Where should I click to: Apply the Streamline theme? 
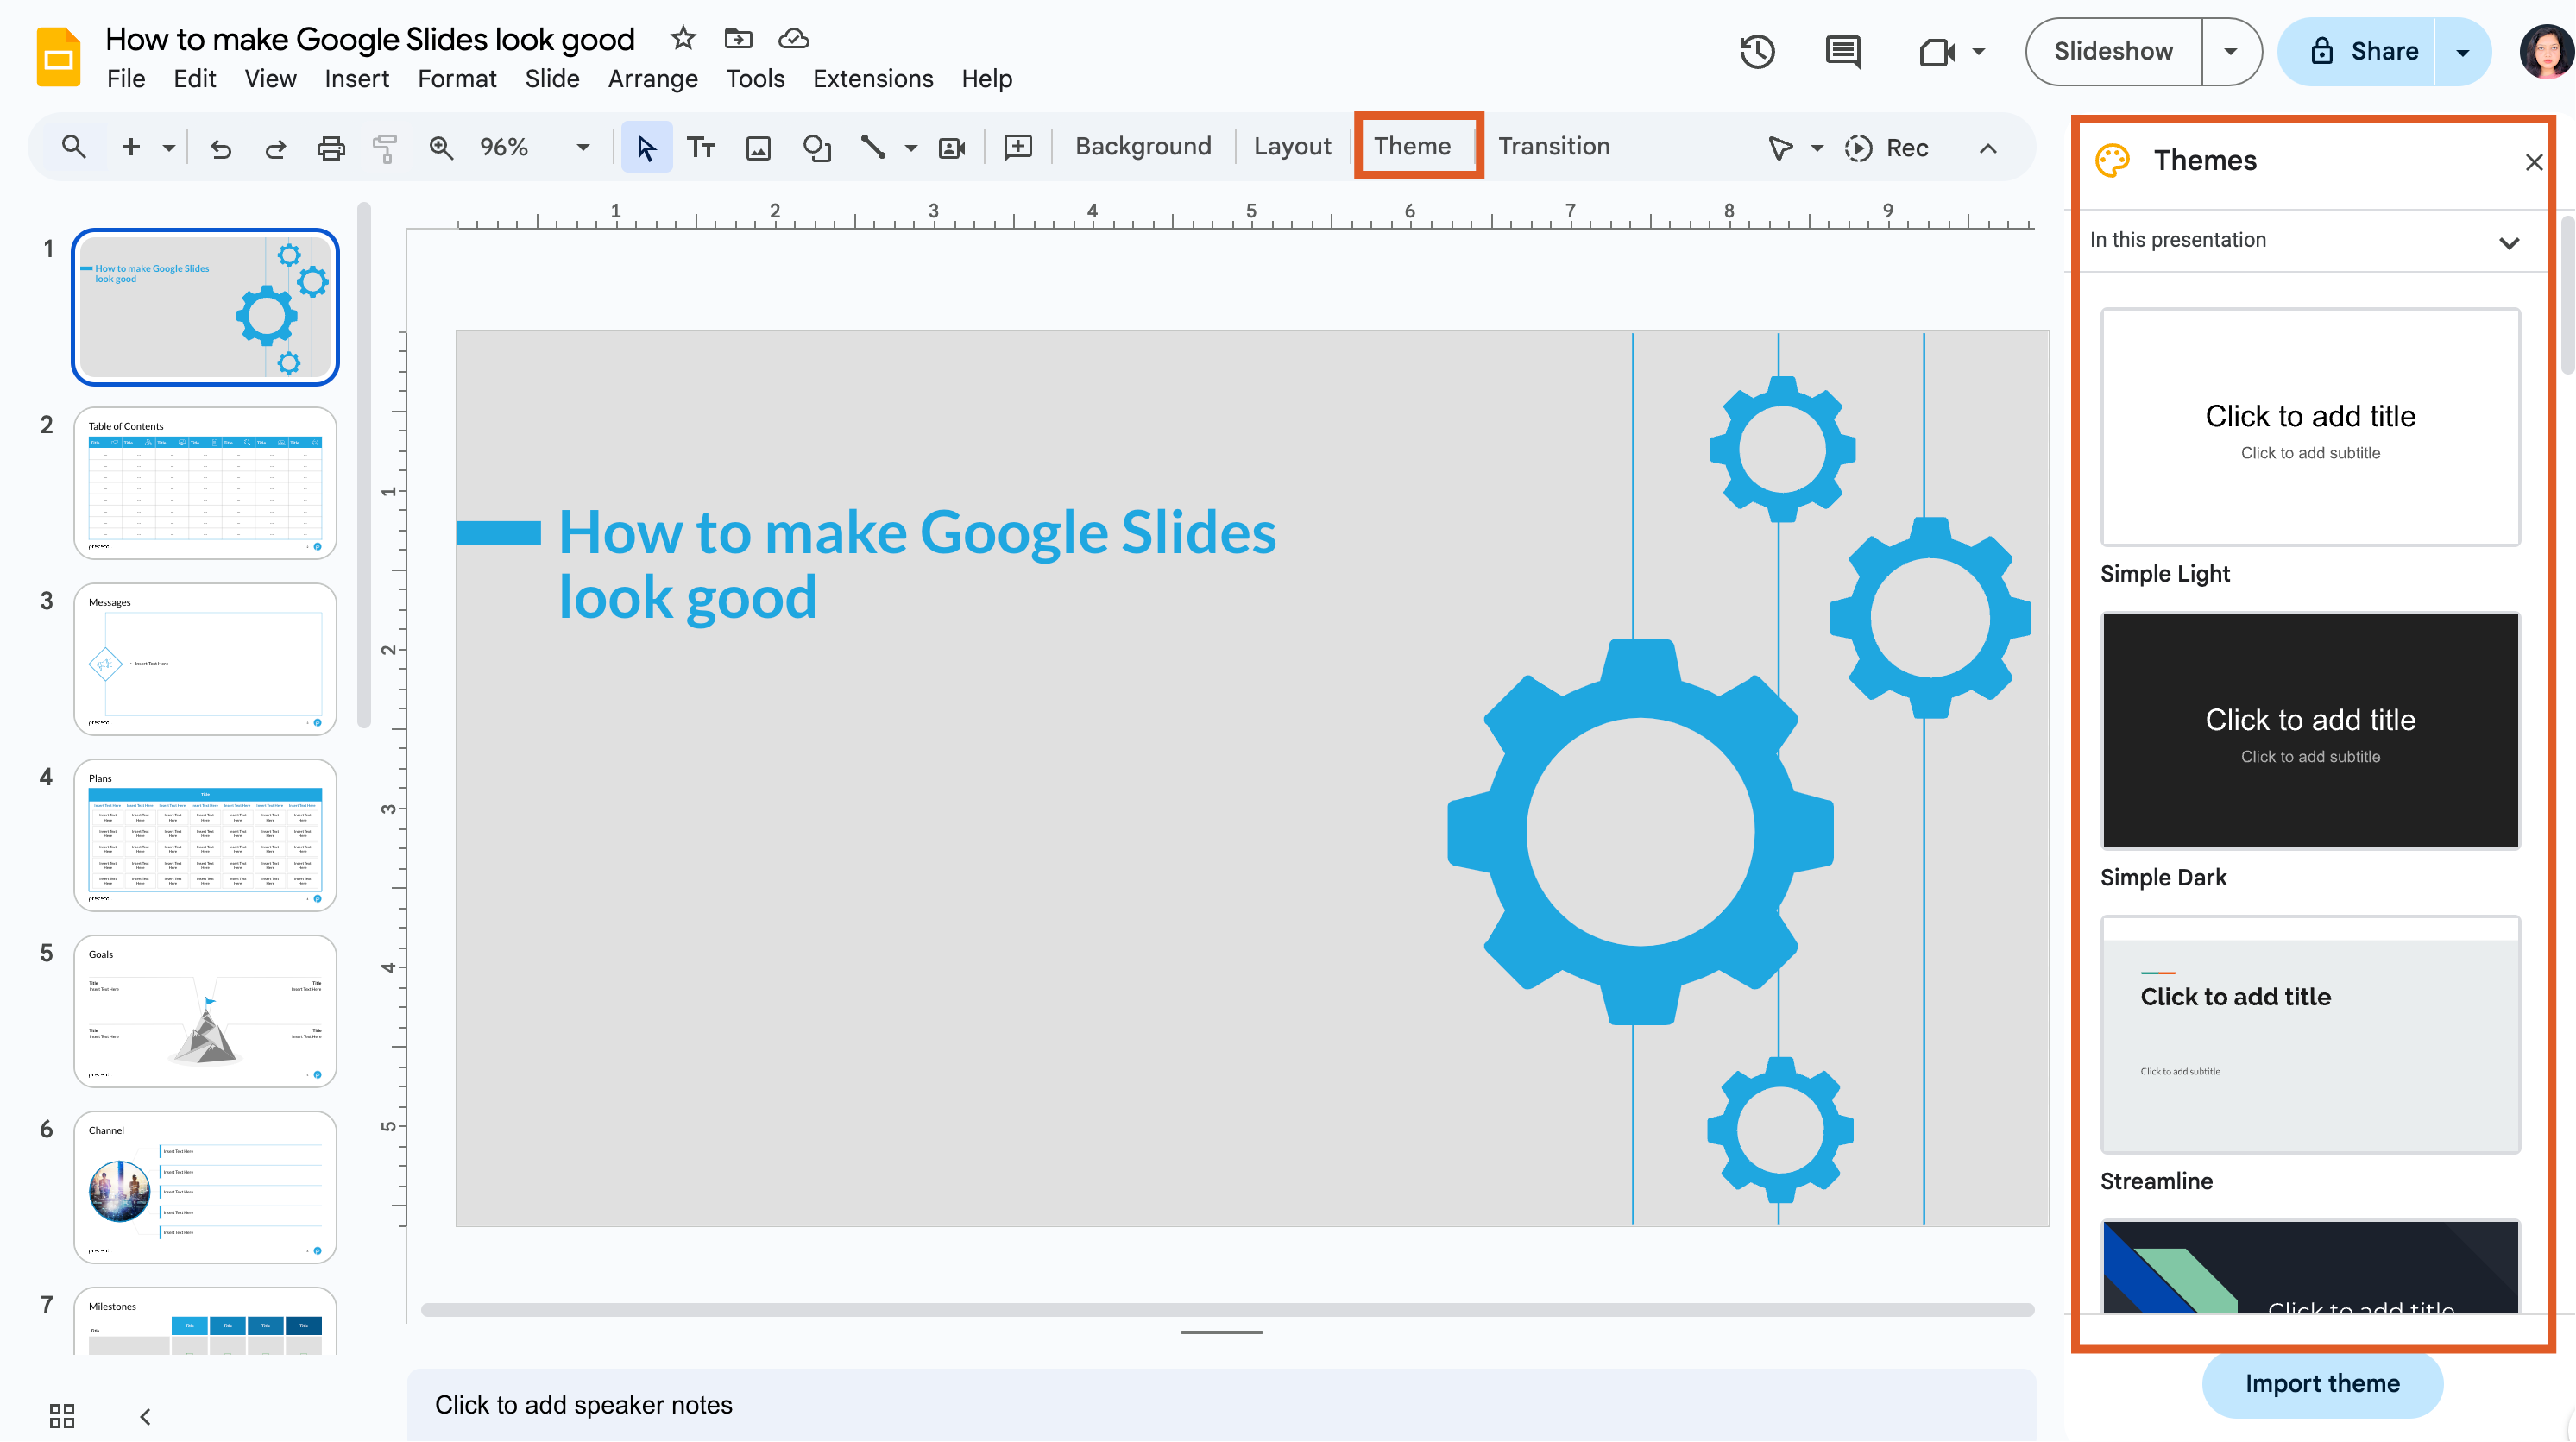[x=2310, y=1035]
